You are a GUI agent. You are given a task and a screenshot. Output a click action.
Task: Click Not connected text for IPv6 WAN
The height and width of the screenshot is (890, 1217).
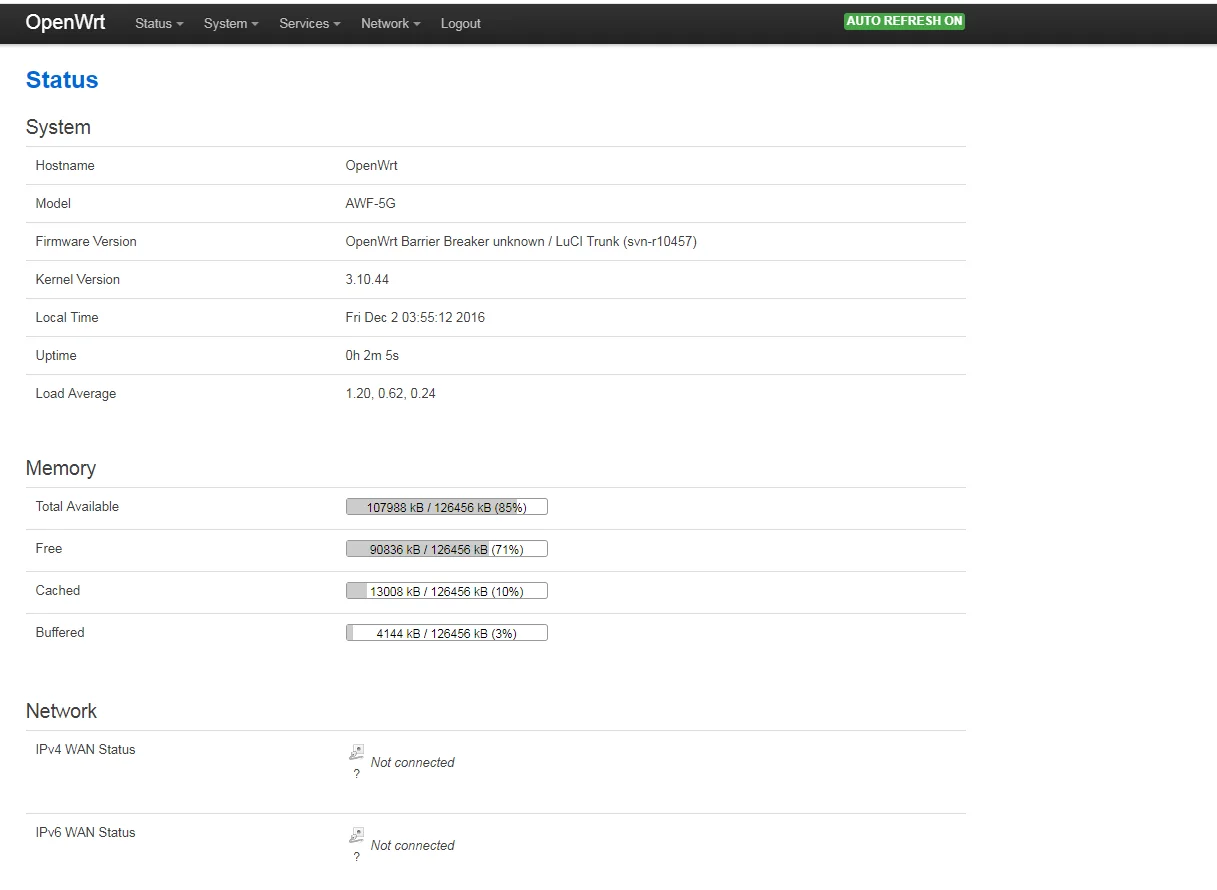(x=412, y=845)
